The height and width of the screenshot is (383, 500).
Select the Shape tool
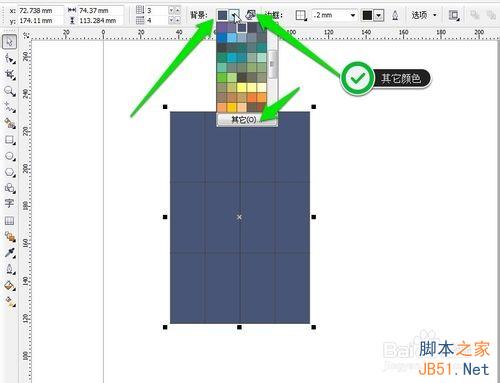coord(10,59)
